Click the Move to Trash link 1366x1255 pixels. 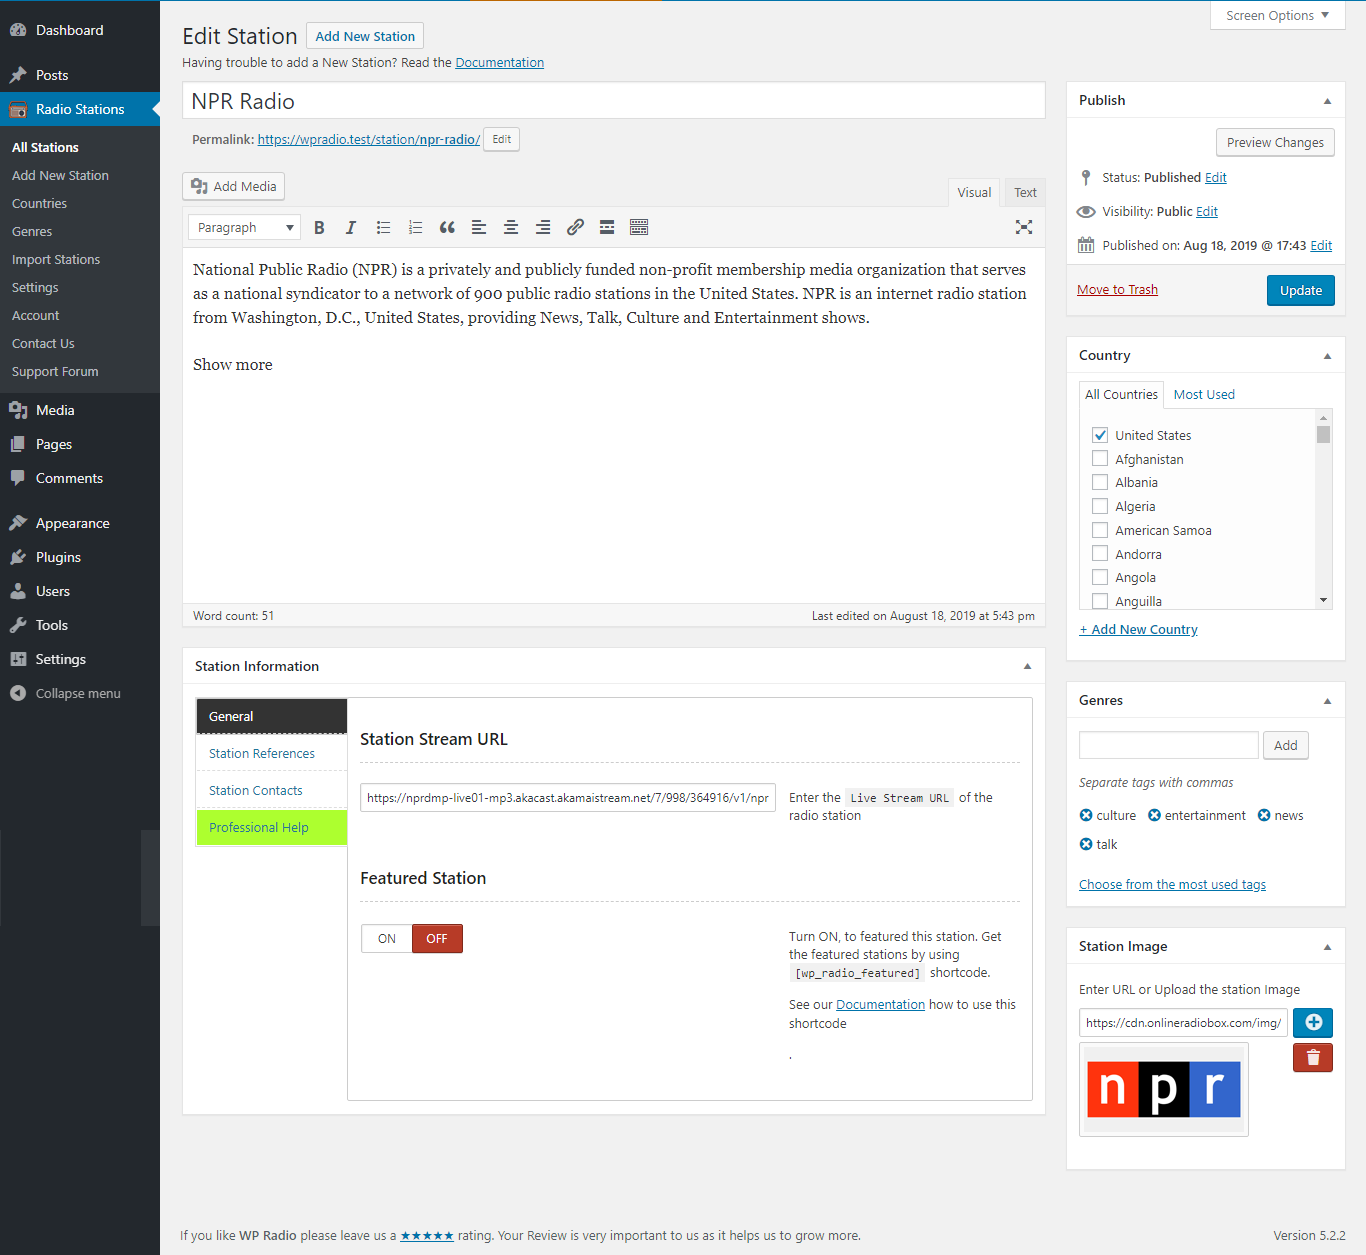click(1117, 290)
